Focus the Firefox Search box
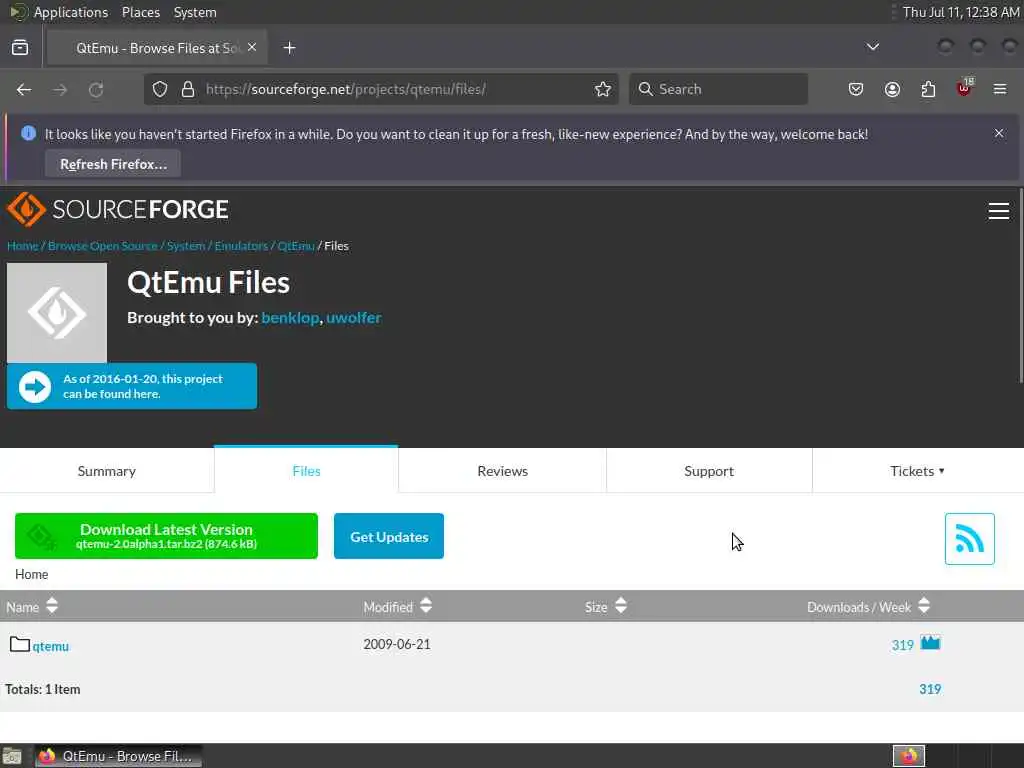Screen dimensions: 1024x768 click(718, 89)
